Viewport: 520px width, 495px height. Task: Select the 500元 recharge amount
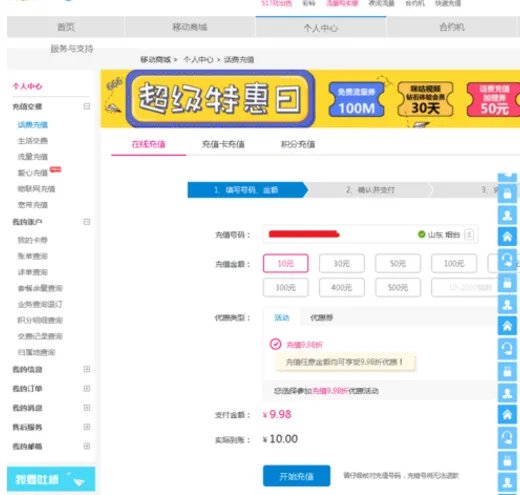coord(398,287)
